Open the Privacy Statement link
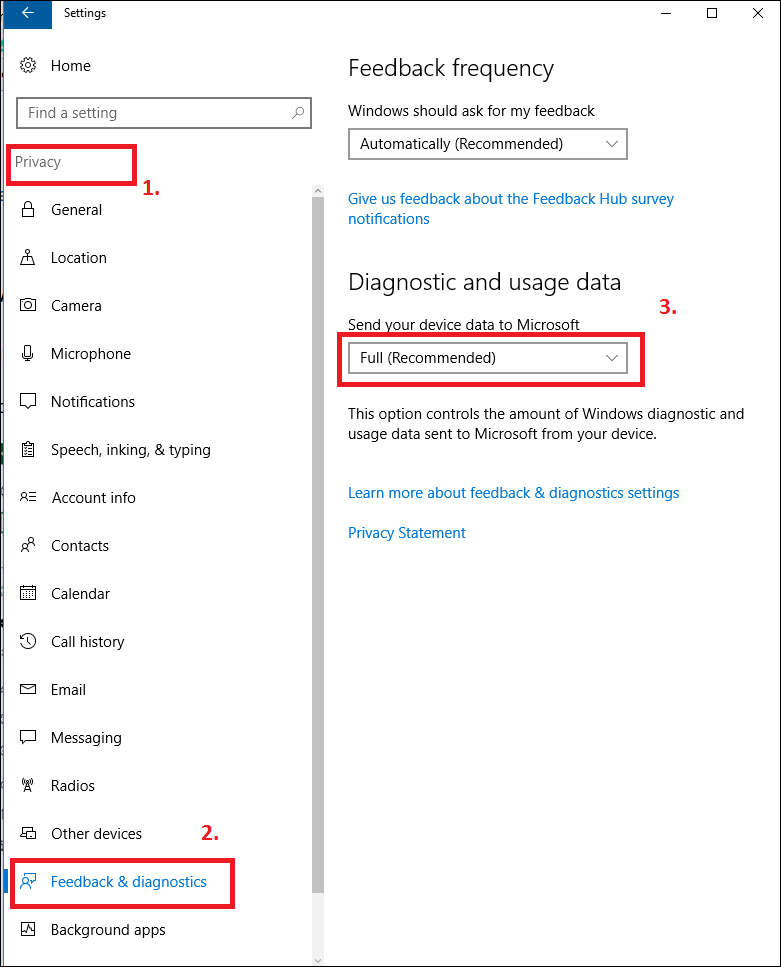The height and width of the screenshot is (967, 781). click(x=407, y=533)
